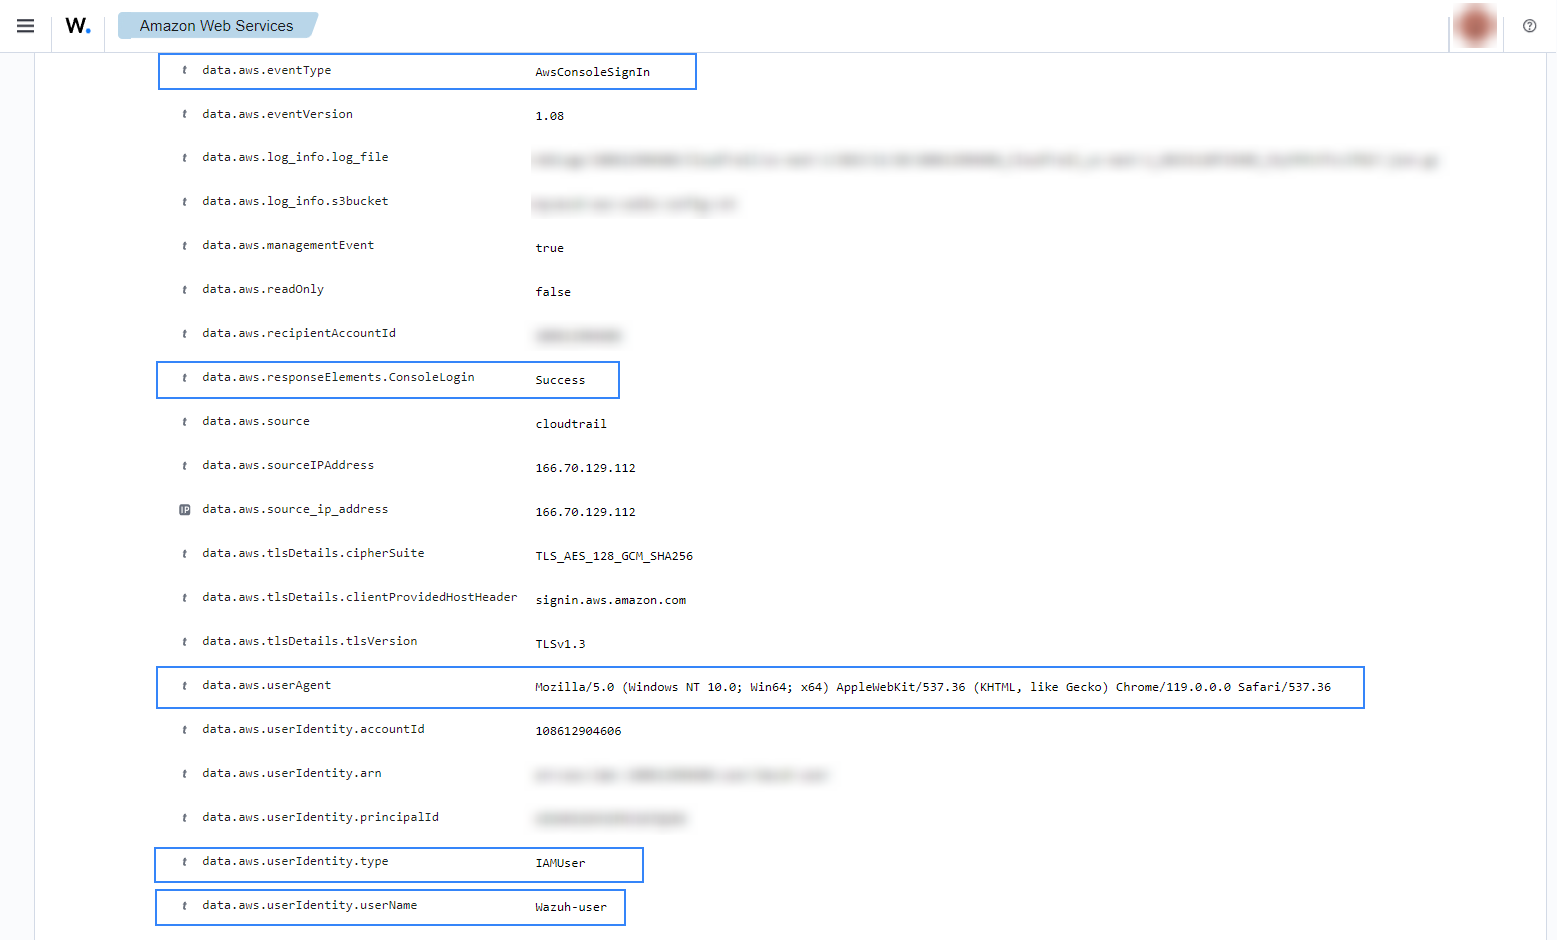Image resolution: width=1557 pixels, height=940 pixels.
Task: Open the hamburger navigation menu
Action: click(x=26, y=26)
